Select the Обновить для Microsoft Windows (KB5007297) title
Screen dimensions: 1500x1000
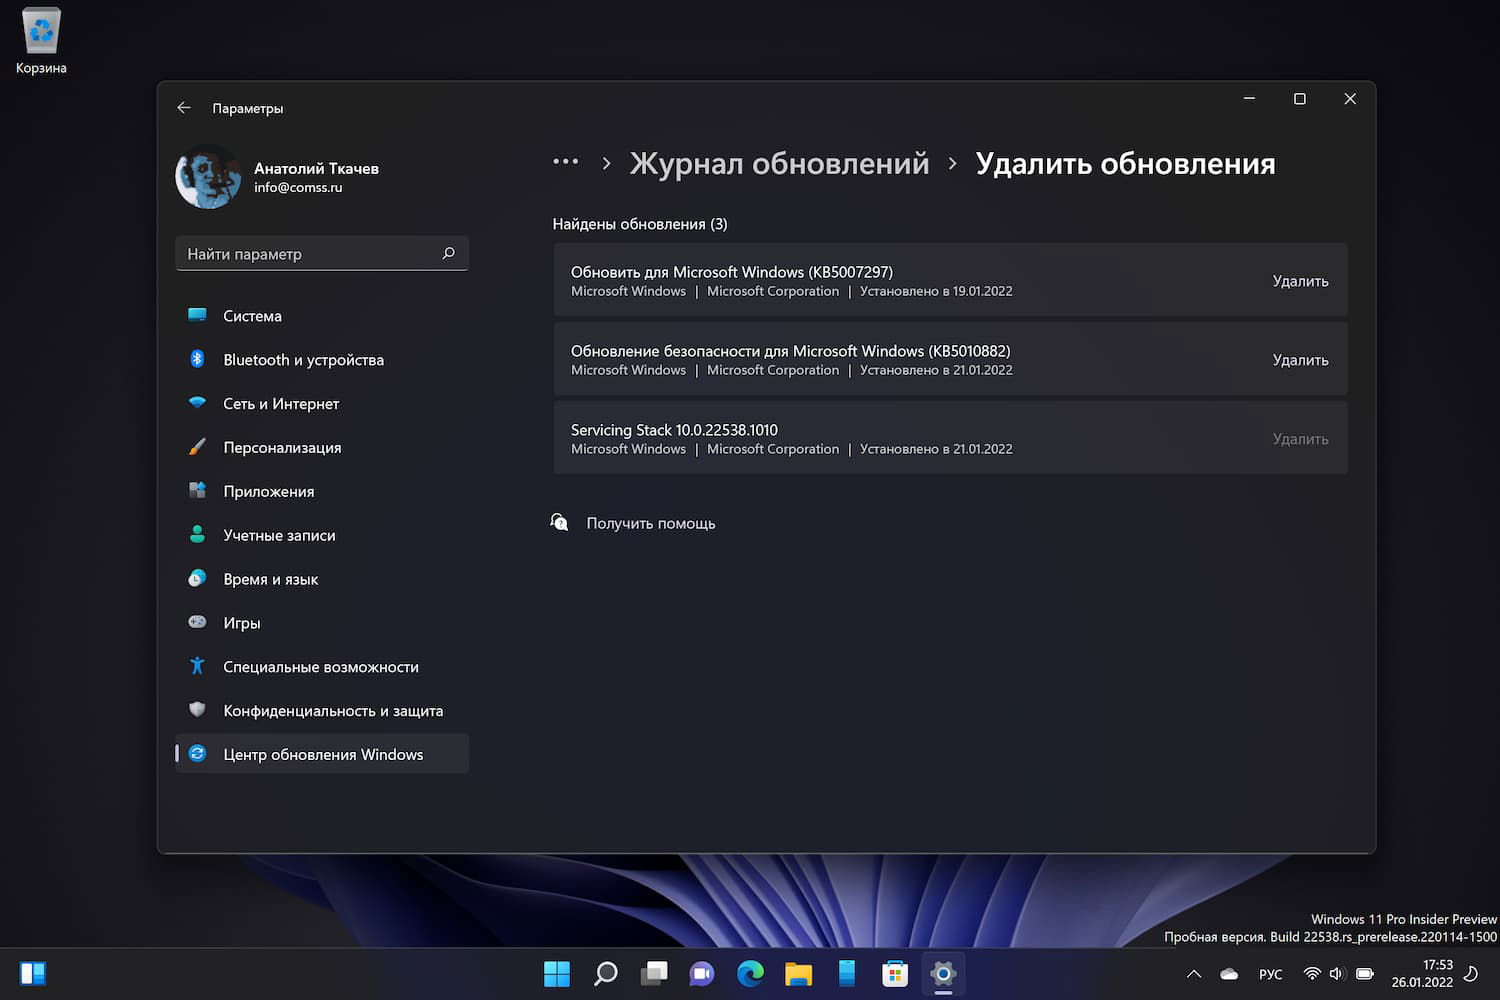coord(732,272)
